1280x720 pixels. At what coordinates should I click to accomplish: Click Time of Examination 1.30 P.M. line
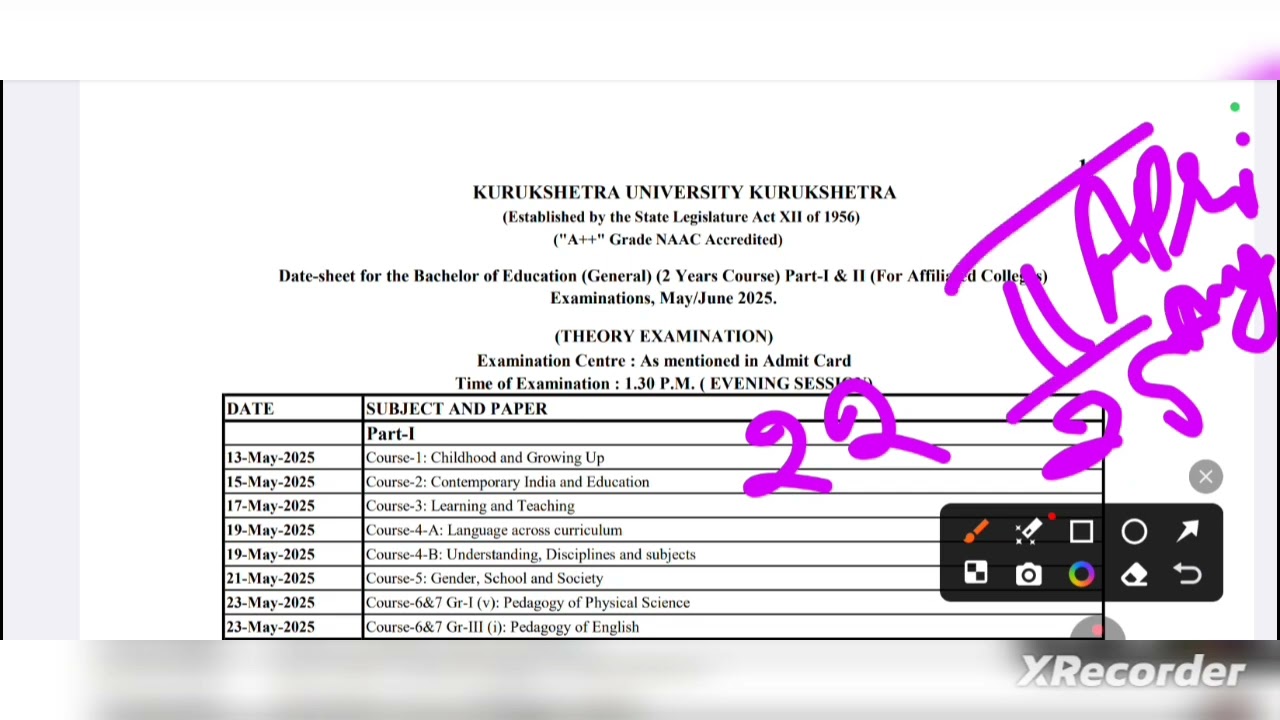coord(663,384)
